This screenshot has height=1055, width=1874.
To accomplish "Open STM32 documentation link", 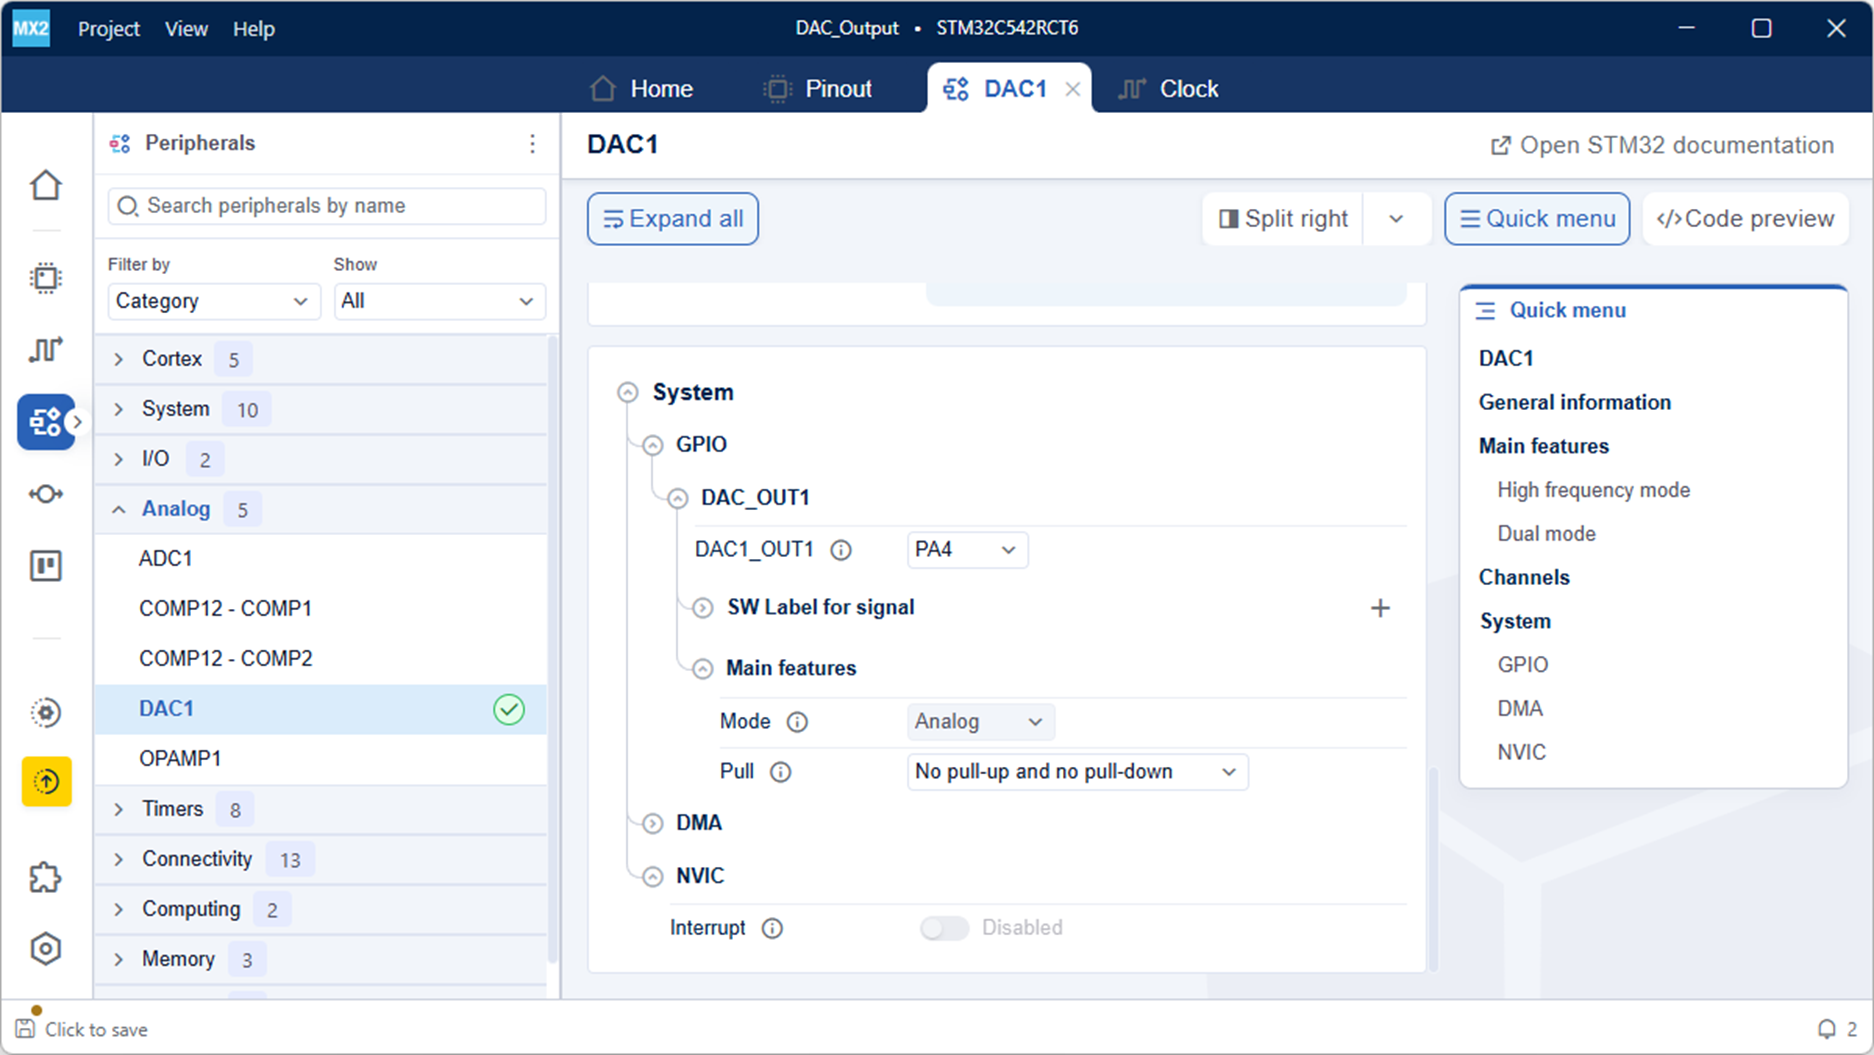I will click(1662, 146).
